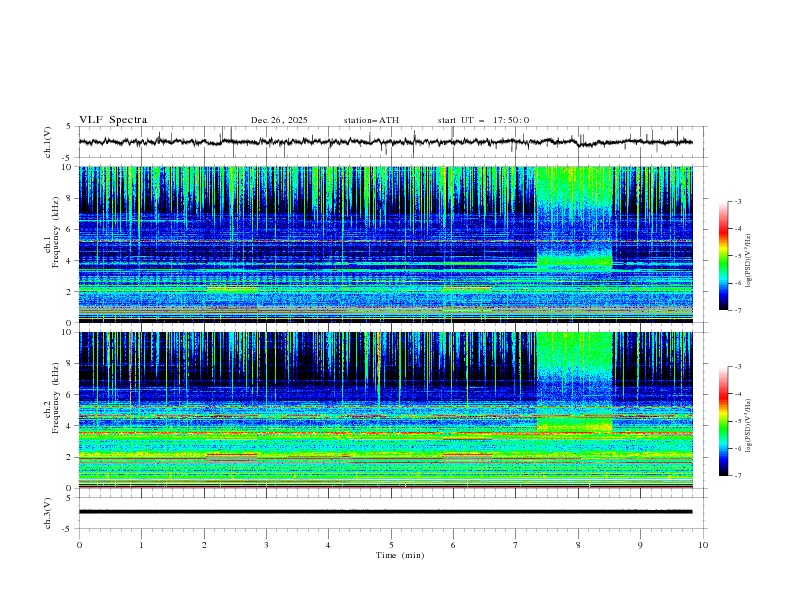Click the broadband noise burst in ch.2 spectrogram
Image resolution: width=792 pixels, height=612 pixels.
tap(574, 382)
